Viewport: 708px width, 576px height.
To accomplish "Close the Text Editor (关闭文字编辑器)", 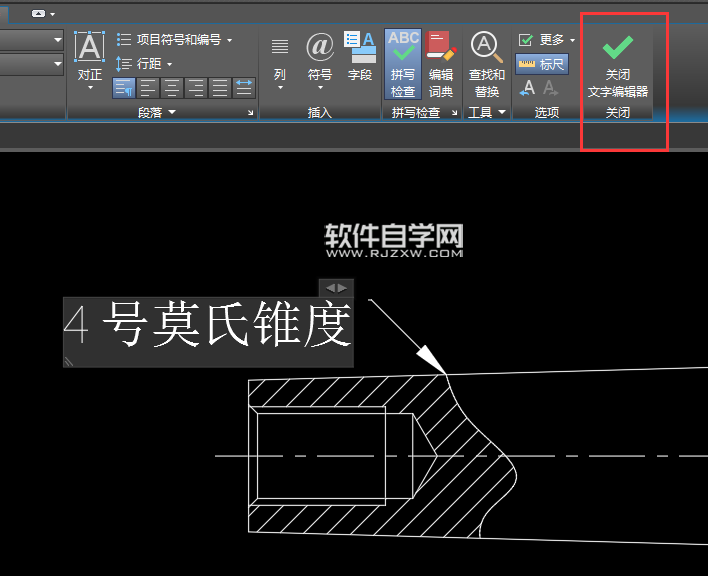I will tap(618, 65).
